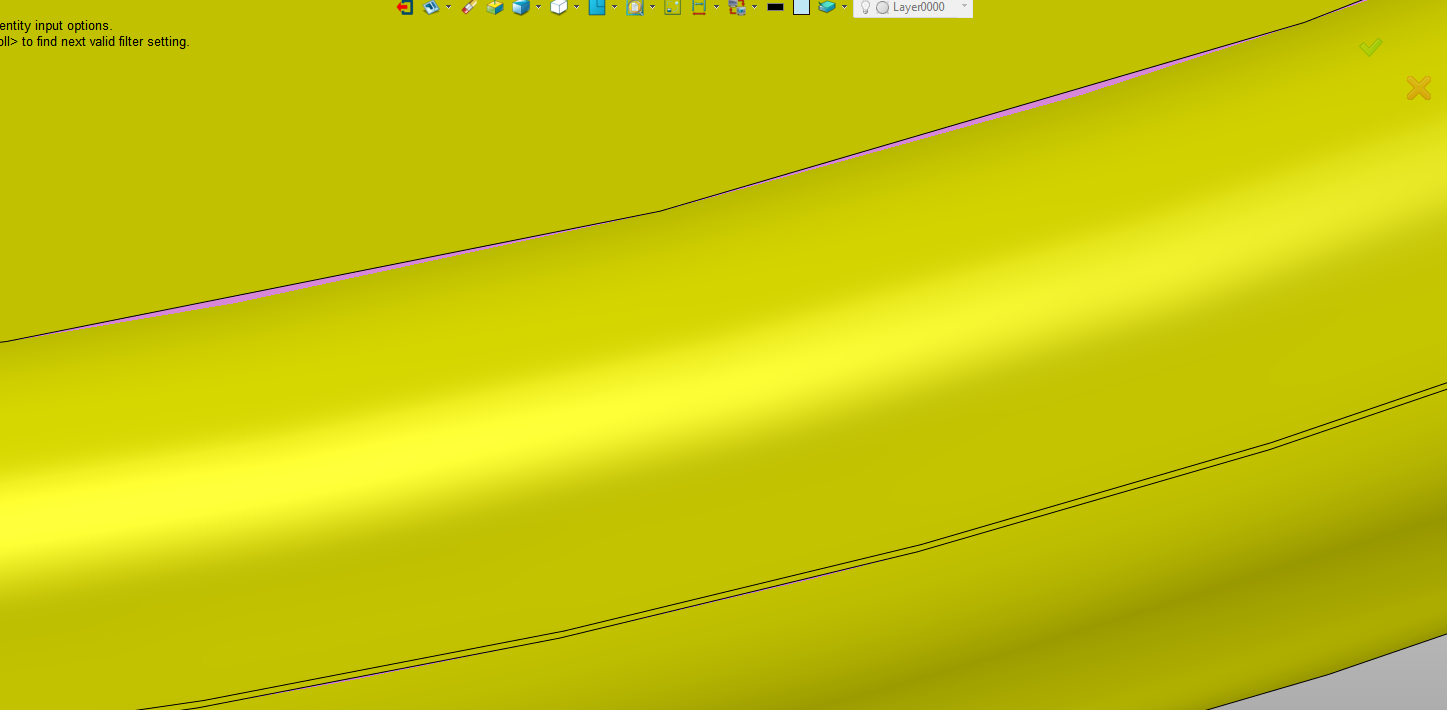Image resolution: width=1447 pixels, height=710 pixels.
Task: Expand dropdown next to blue sheet icon
Action: (x=614, y=7)
